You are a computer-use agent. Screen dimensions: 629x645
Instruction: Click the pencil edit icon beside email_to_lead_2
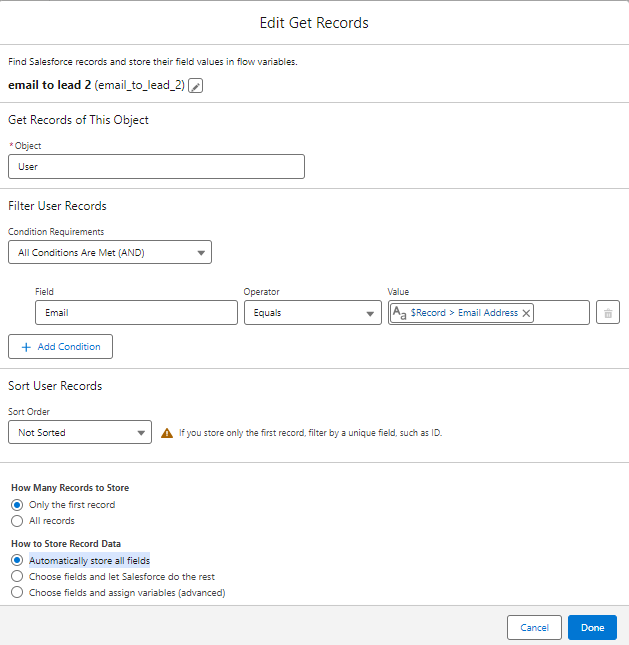click(196, 86)
